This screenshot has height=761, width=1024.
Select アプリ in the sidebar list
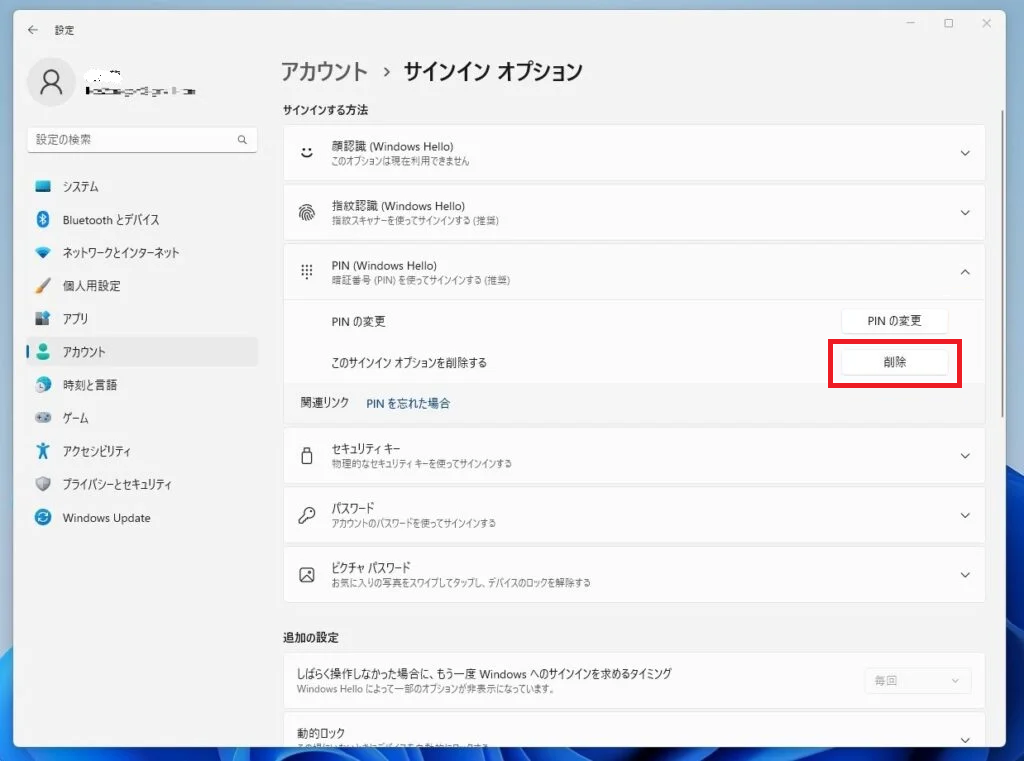tap(142, 319)
